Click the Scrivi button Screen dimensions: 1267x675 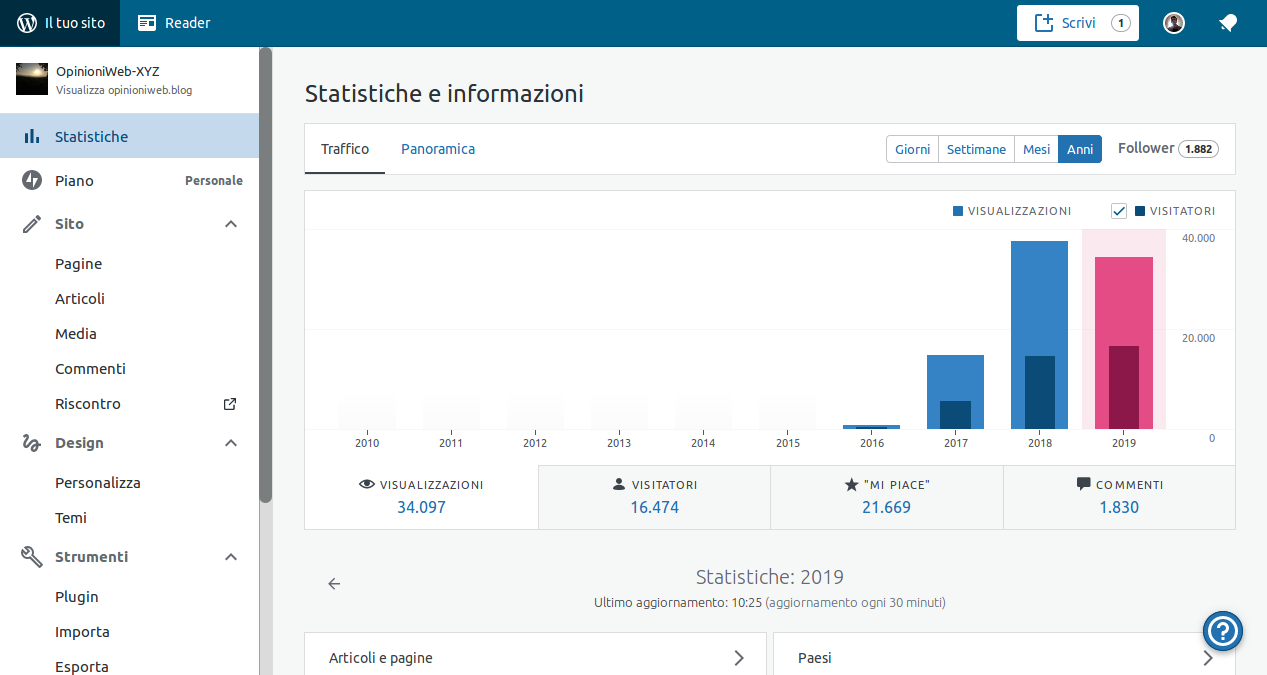tap(1077, 22)
